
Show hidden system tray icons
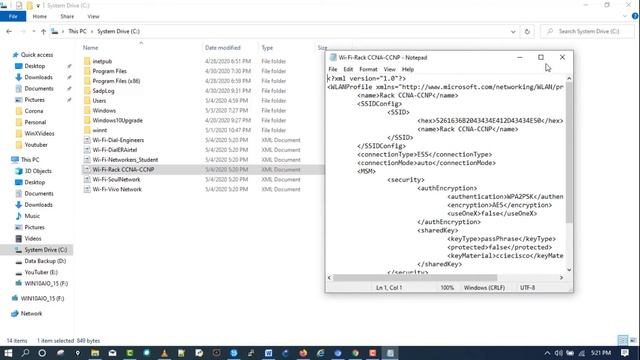pos(547,353)
